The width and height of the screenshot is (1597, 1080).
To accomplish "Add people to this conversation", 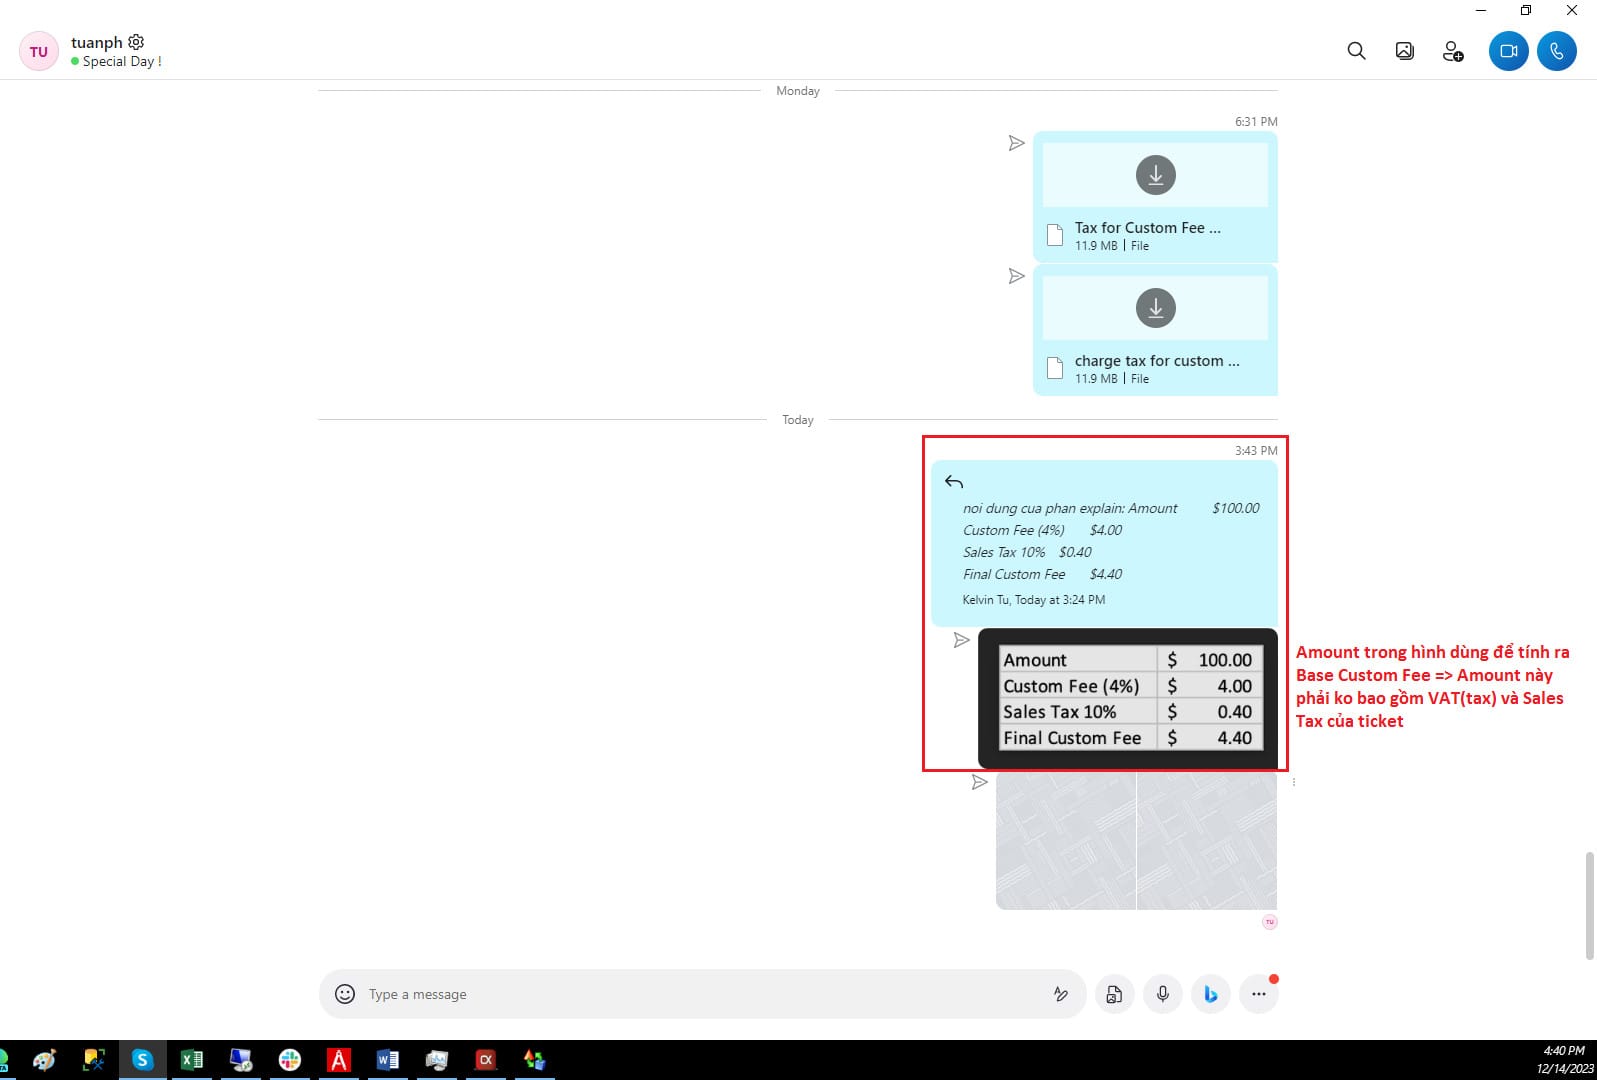I will tap(1453, 51).
